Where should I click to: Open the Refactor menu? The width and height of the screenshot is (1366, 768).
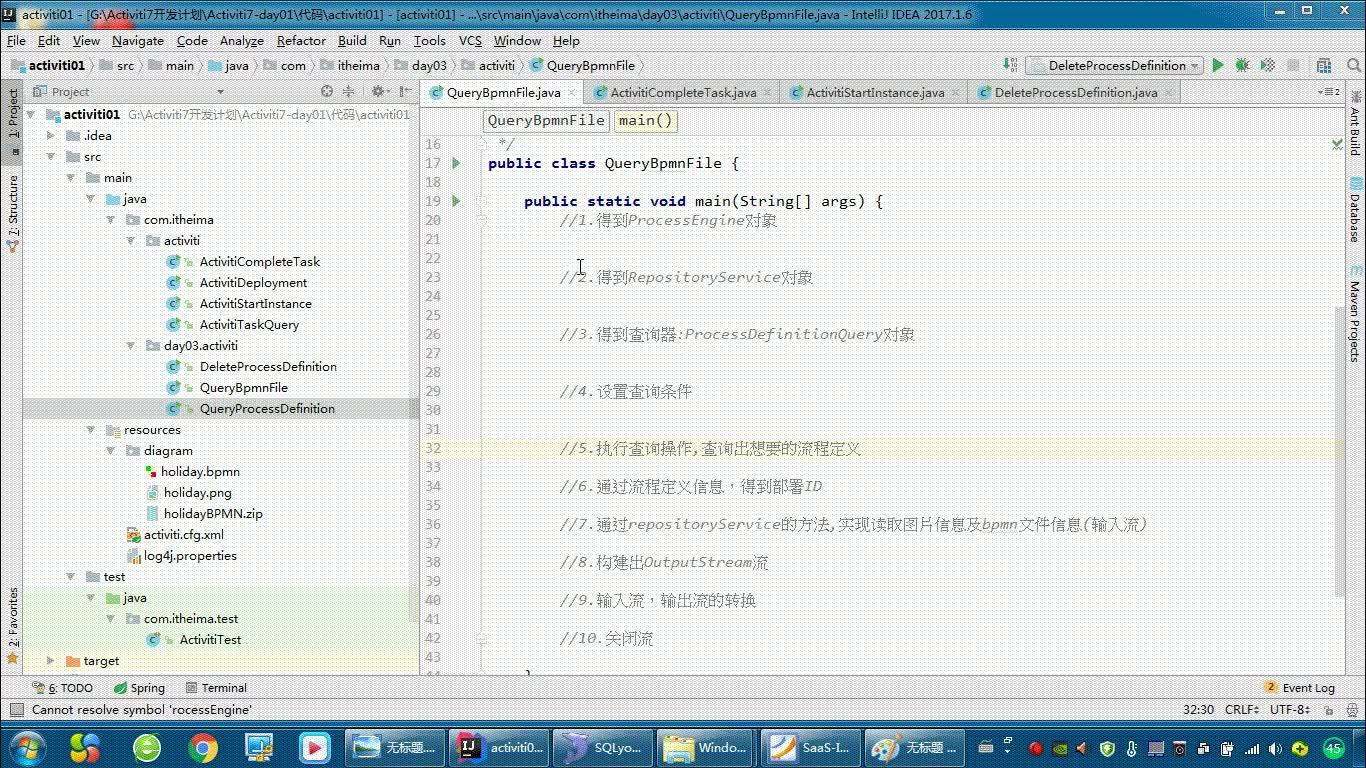[301, 41]
